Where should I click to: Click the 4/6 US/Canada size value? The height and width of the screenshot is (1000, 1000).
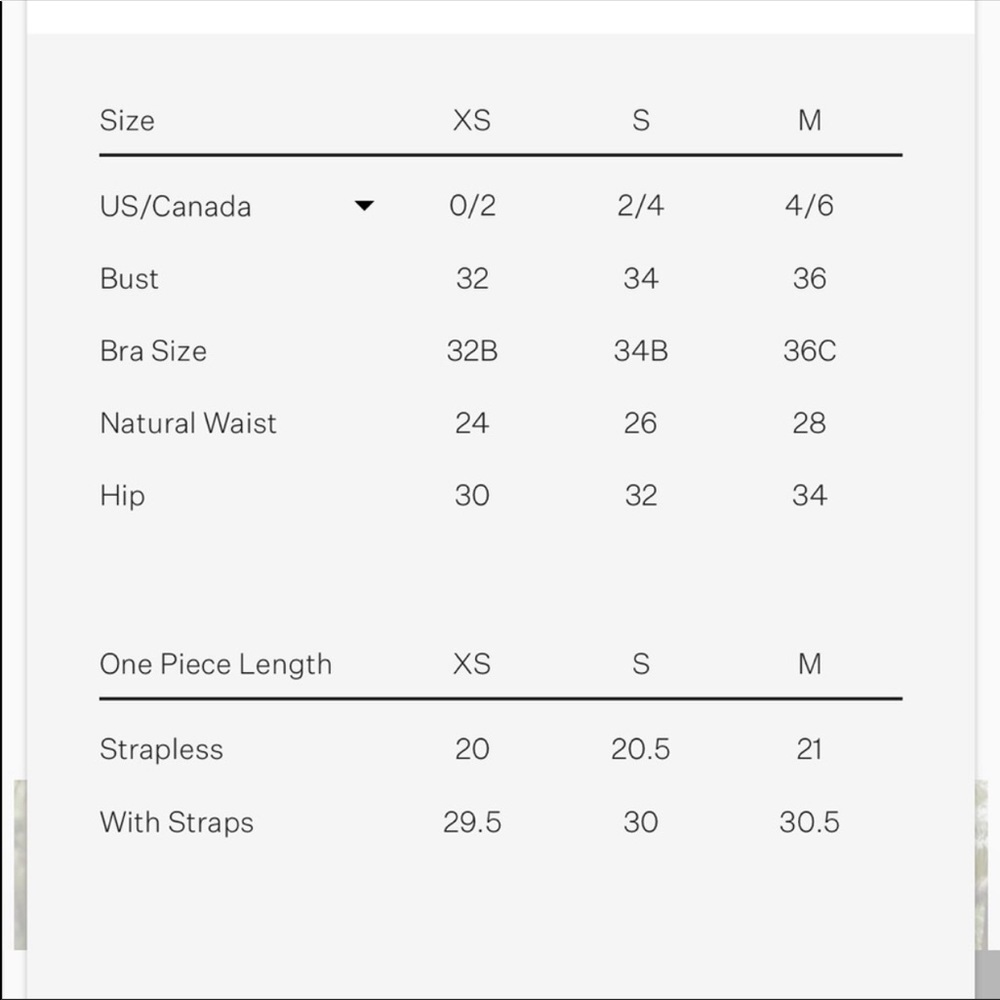(809, 205)
